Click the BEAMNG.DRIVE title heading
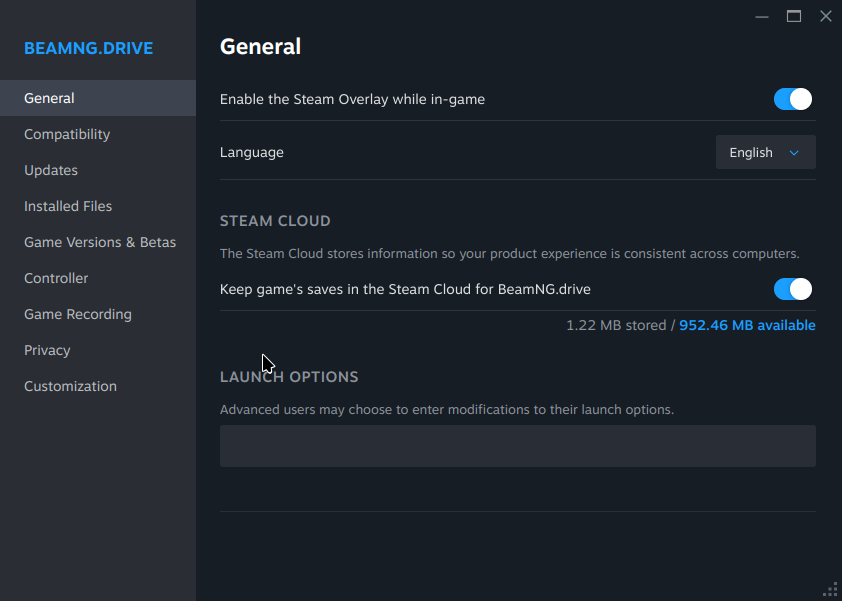Screen dimensions: 842x601 [88, 48]
